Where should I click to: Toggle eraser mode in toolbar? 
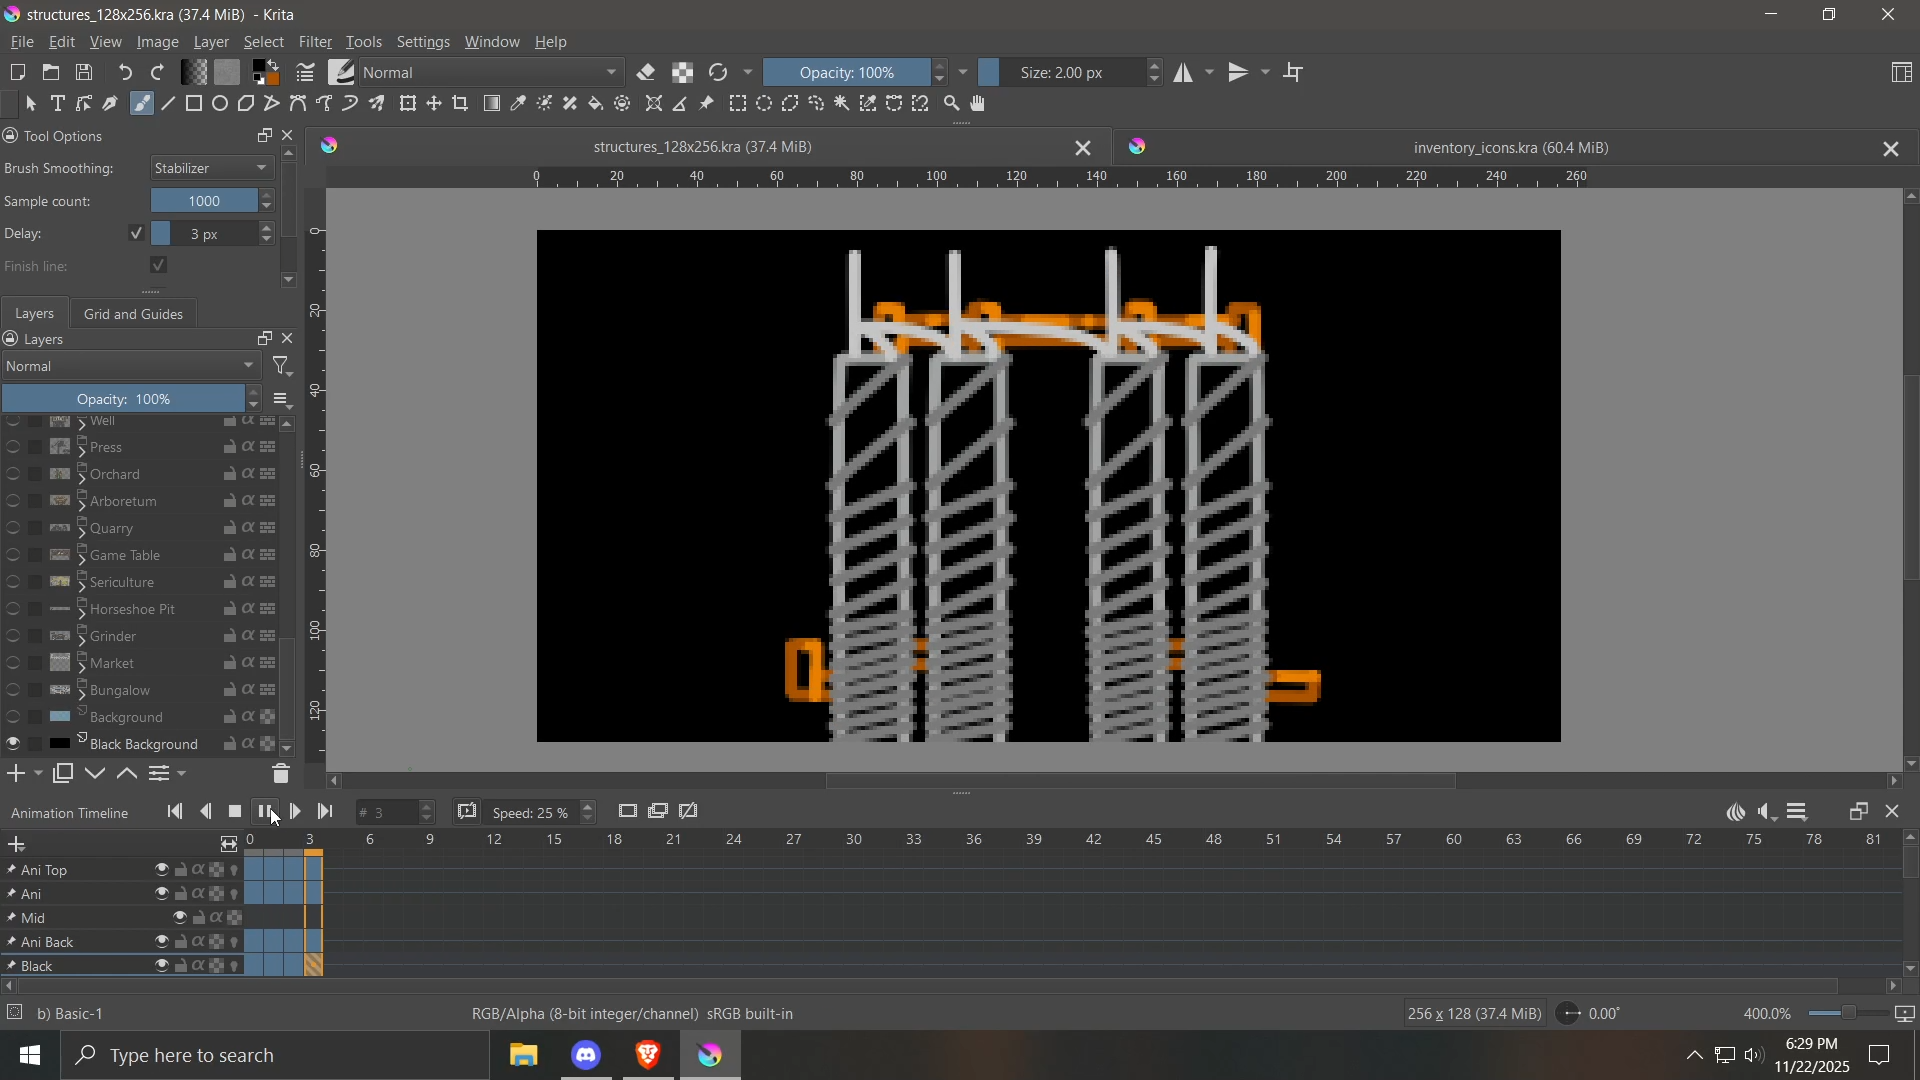point(647,73)
